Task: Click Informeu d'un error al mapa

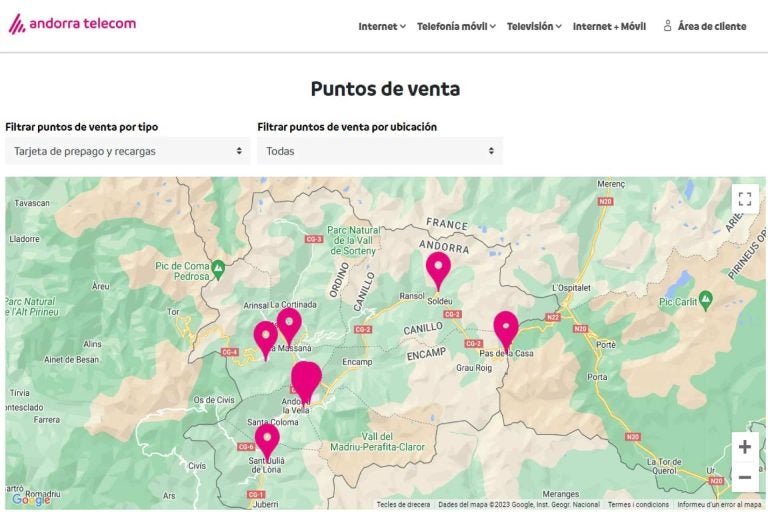Action: pos(719,504)
